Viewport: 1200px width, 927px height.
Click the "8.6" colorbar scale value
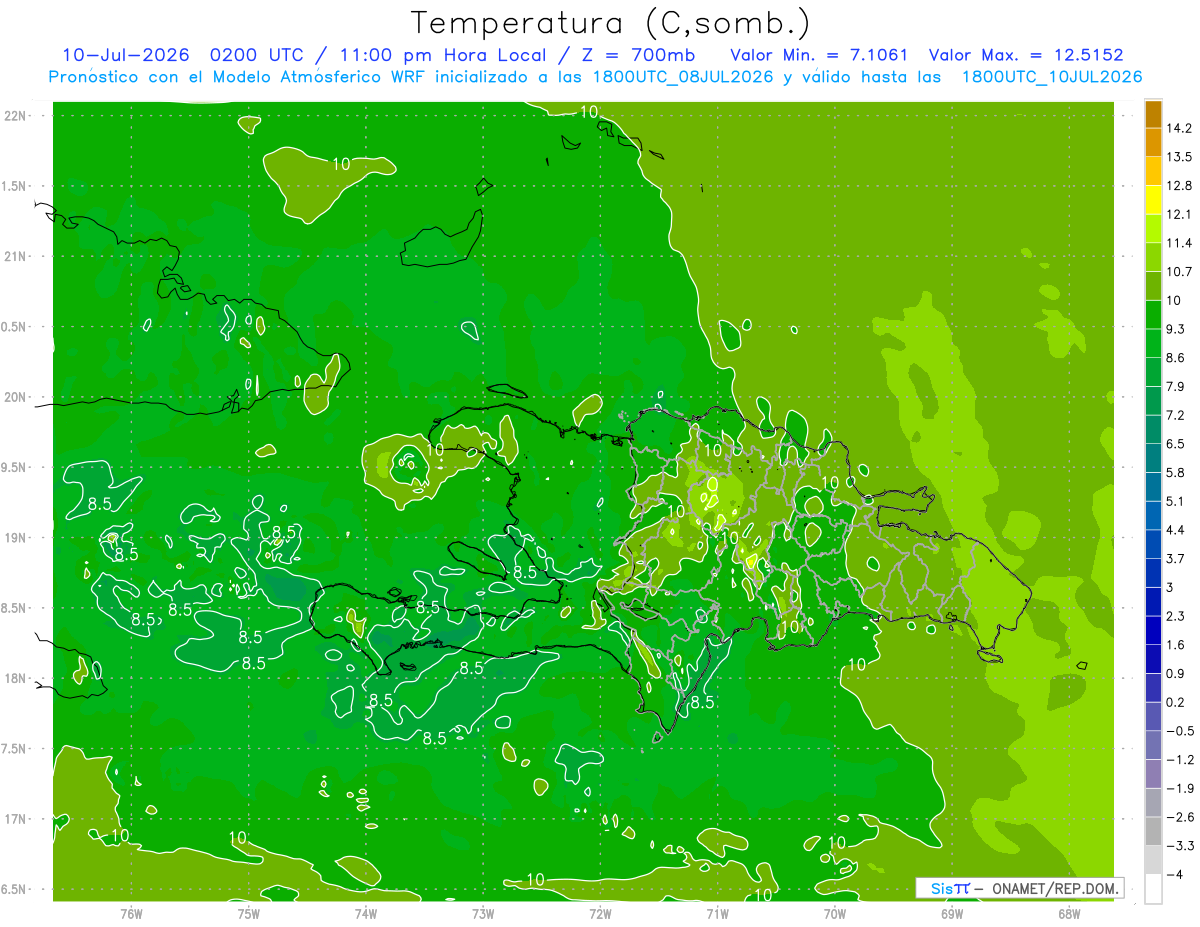click(x=1177, y=358)
